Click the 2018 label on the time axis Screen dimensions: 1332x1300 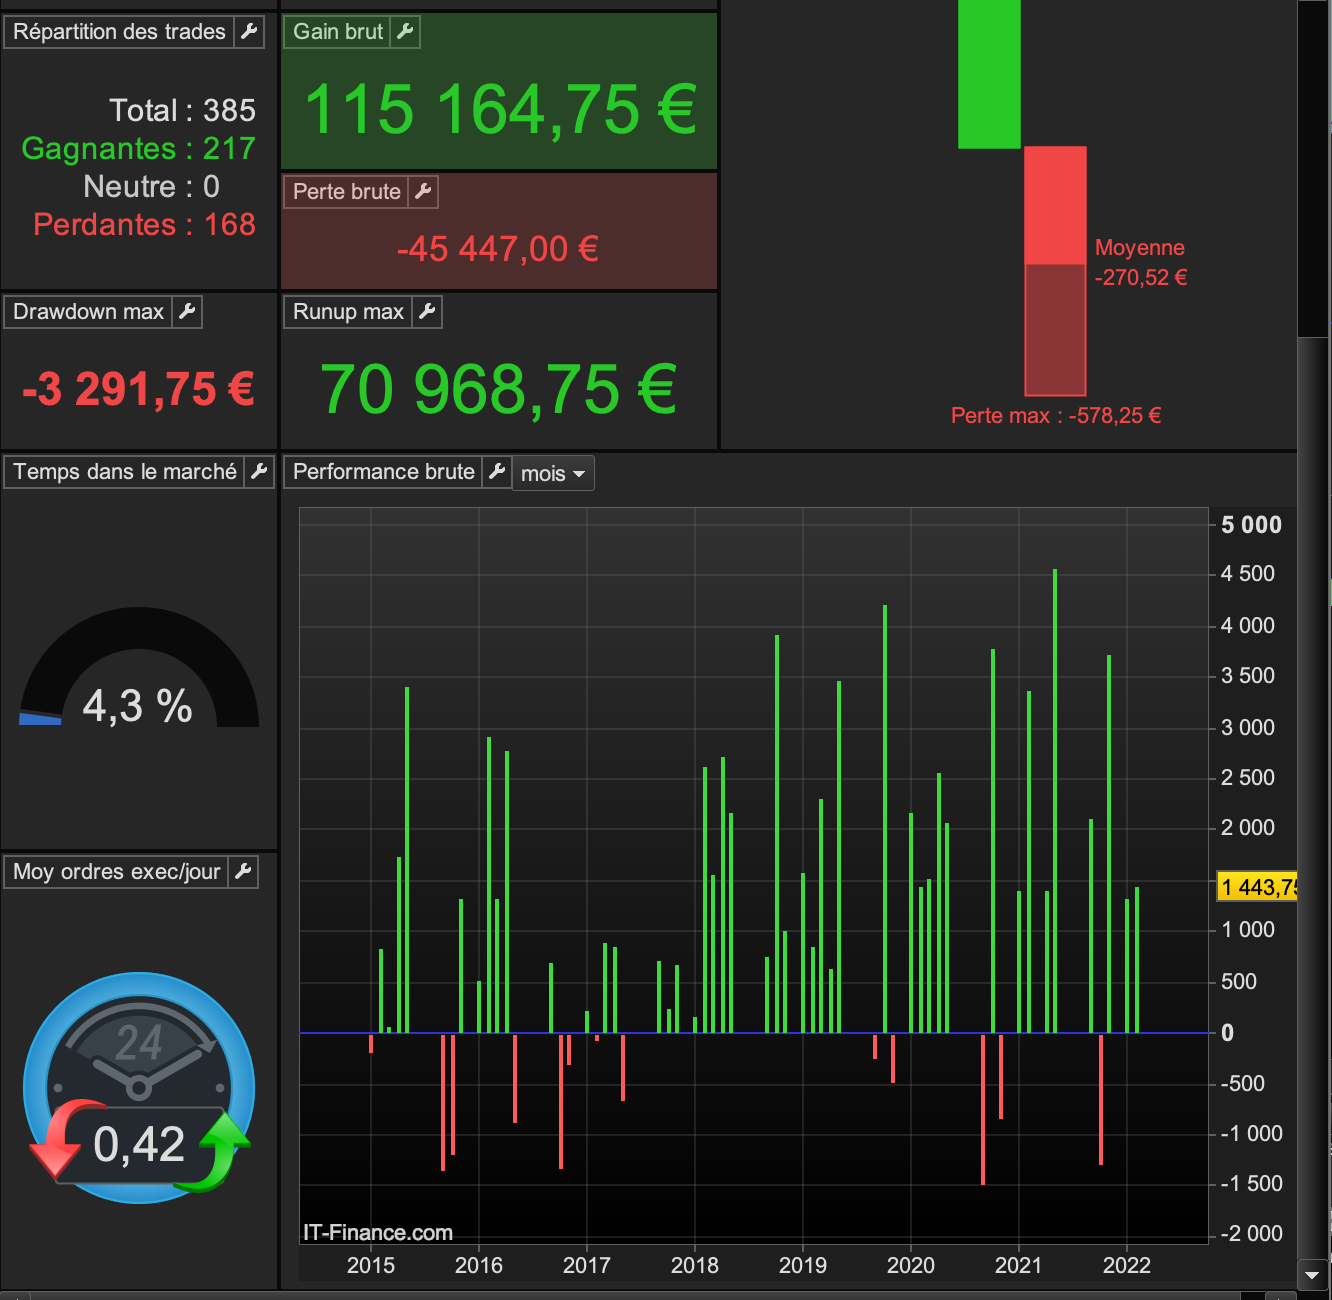(x=695, y=1265)
